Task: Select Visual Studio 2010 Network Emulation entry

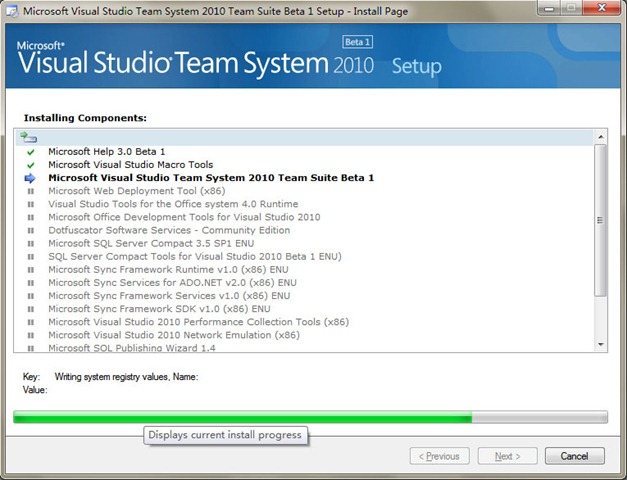Action: coord(174,335)
